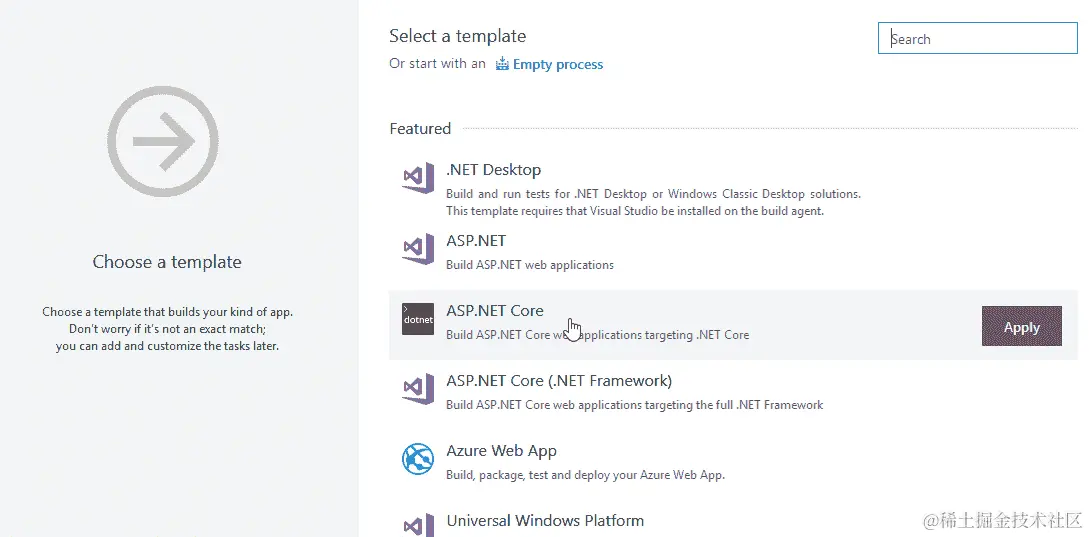This screenshot has height=537, width=1089.
Task: Click the icon beside ASP.NET Core (.NET Framework)
Action: tap(418, 389)
